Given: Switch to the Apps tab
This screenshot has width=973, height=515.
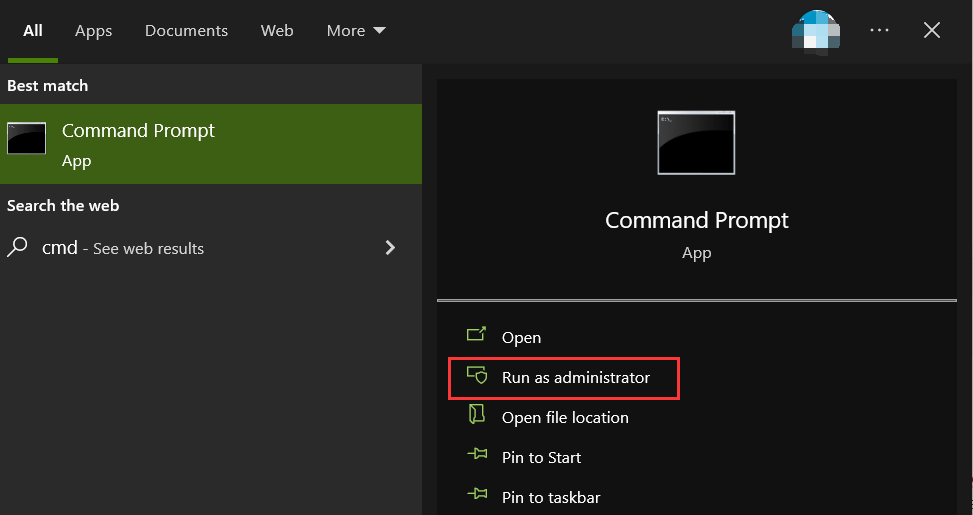Looking at the screenshot, I should click(94, 30).
